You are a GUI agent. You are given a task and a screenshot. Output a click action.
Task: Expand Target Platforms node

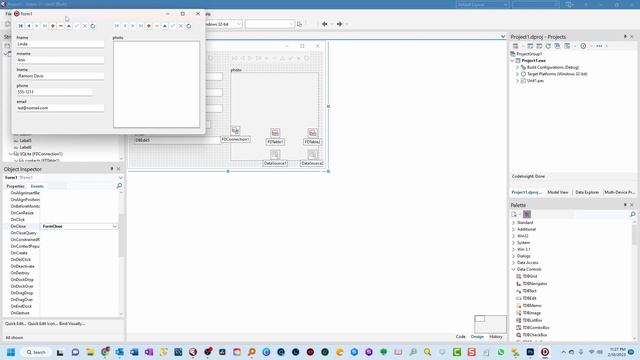coord(518,74)
